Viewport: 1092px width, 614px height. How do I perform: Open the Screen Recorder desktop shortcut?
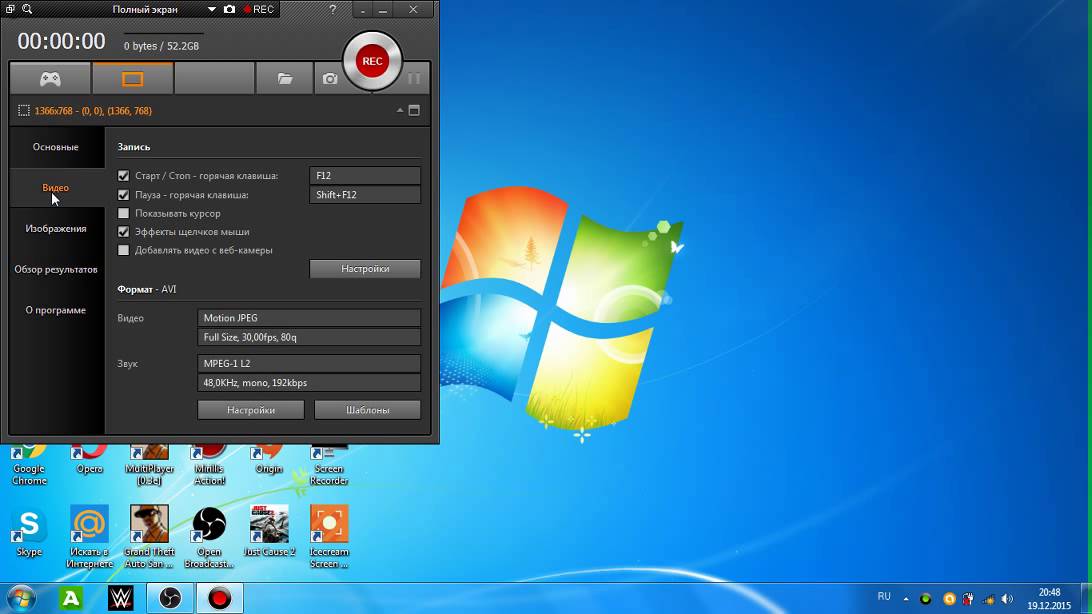[329, 465]
